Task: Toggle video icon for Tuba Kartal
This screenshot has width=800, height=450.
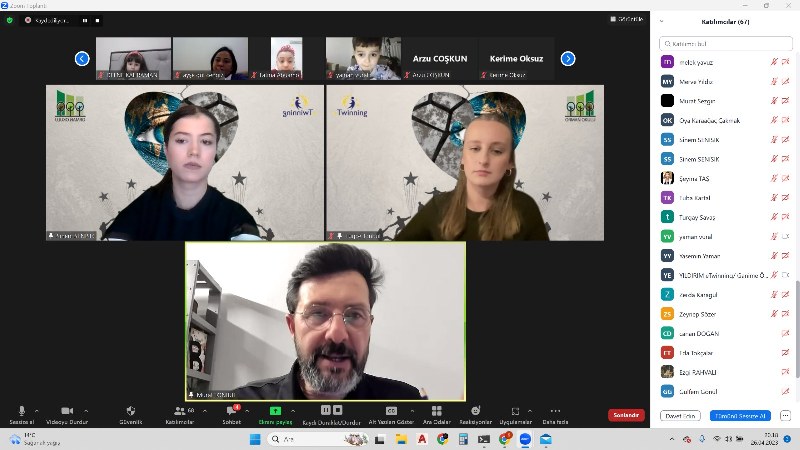Action: click(x=785, y=197)
